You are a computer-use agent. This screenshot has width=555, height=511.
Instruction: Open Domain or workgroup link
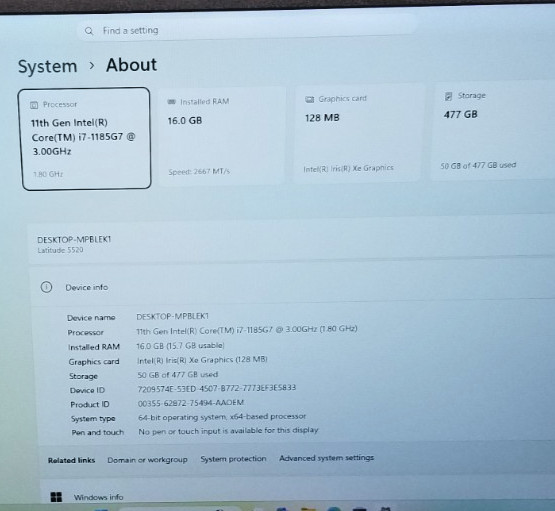click(147, 460)
